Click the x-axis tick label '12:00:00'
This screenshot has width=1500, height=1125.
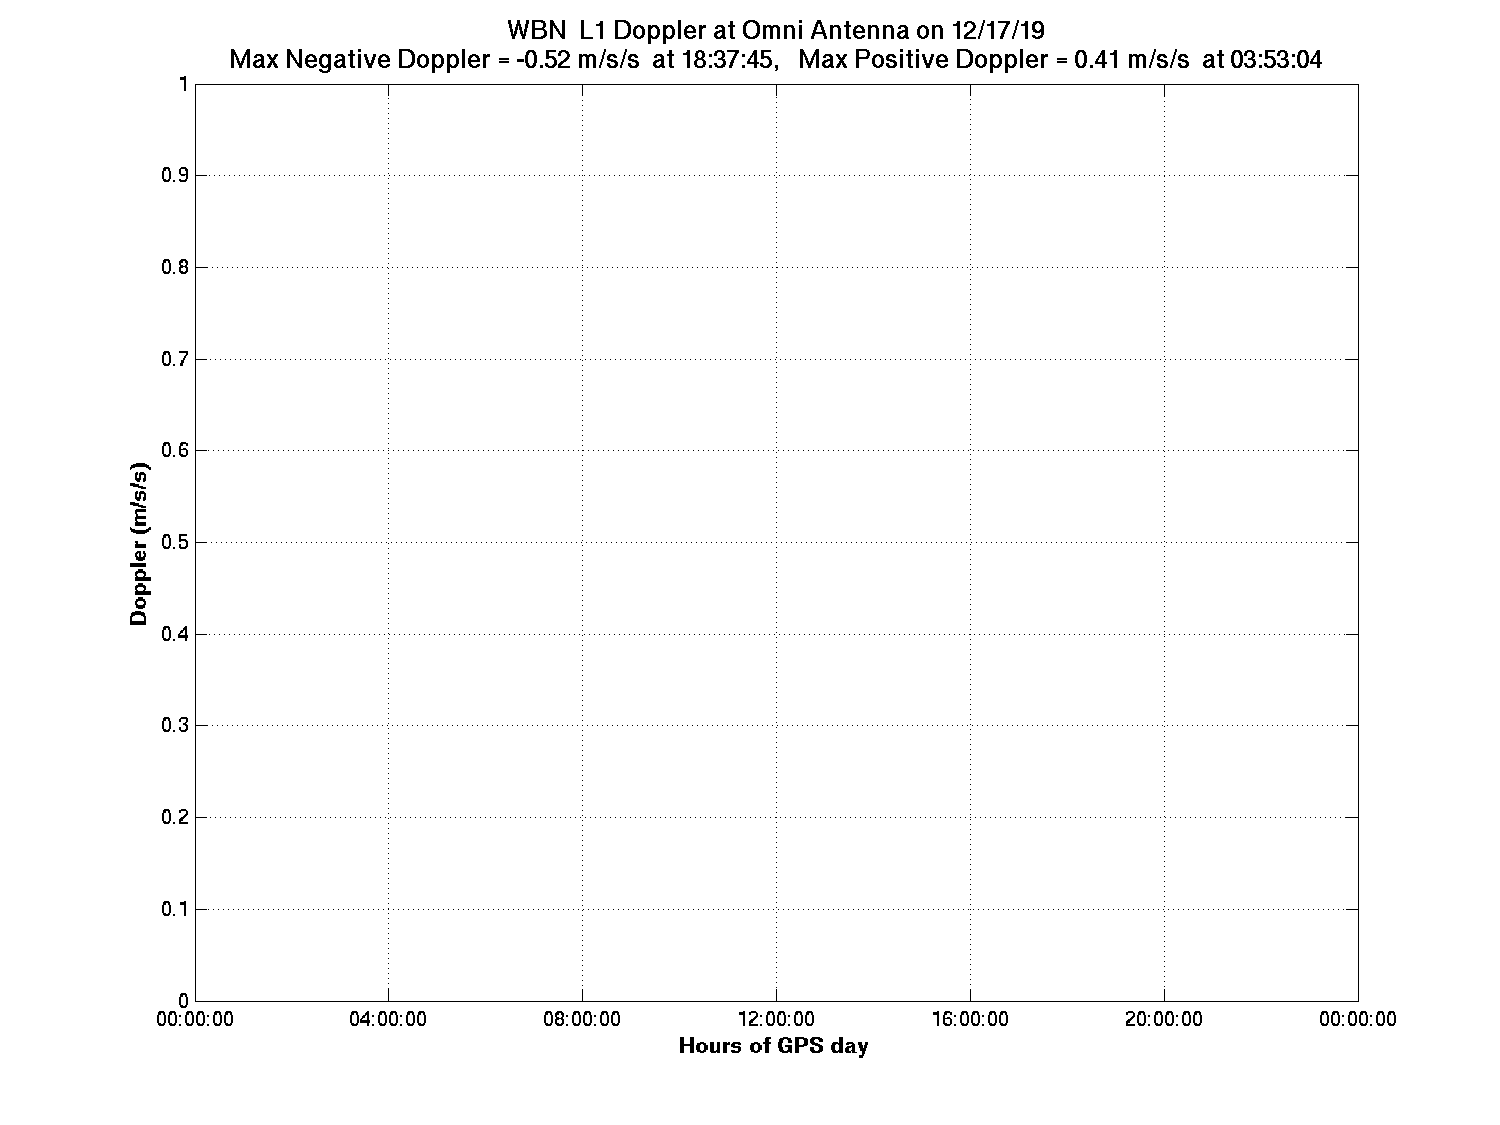tap(777, 1019)
